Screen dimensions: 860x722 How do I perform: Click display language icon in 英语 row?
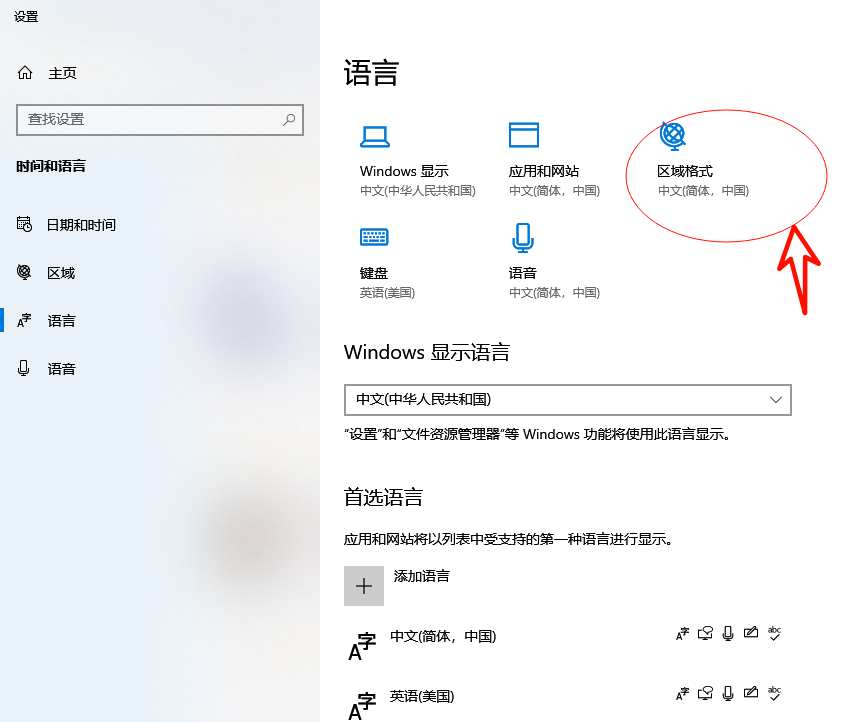tap(682, 694)
